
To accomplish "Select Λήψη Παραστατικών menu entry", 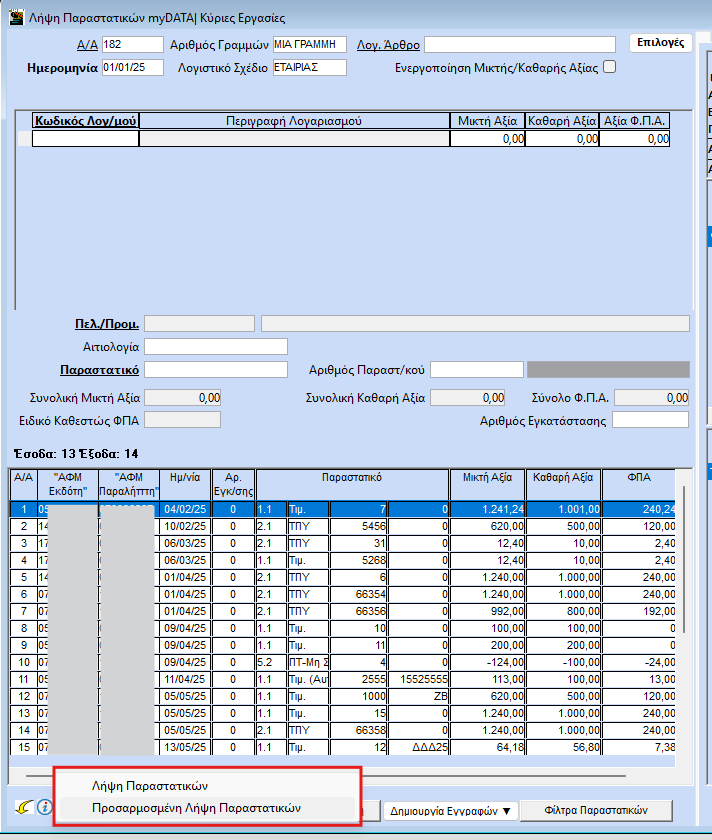I will [x=149, y=785].
